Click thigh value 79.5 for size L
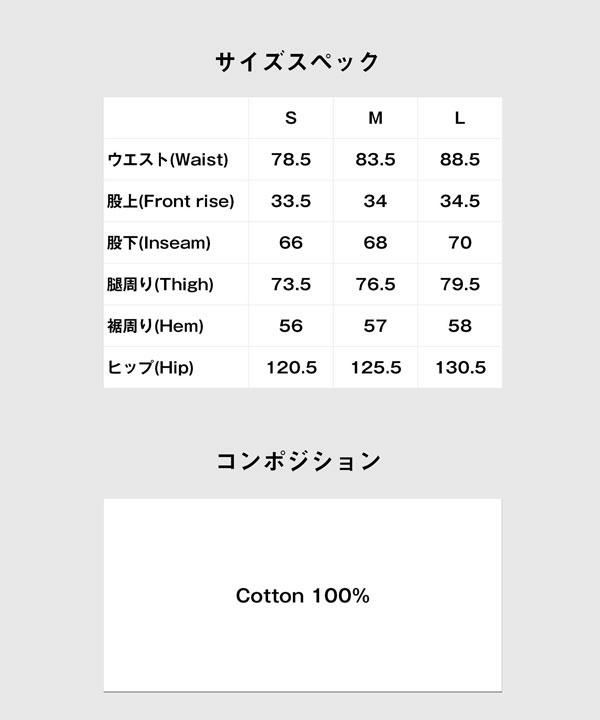The width and height of the screenshot is (600, 720). (460, 285)
